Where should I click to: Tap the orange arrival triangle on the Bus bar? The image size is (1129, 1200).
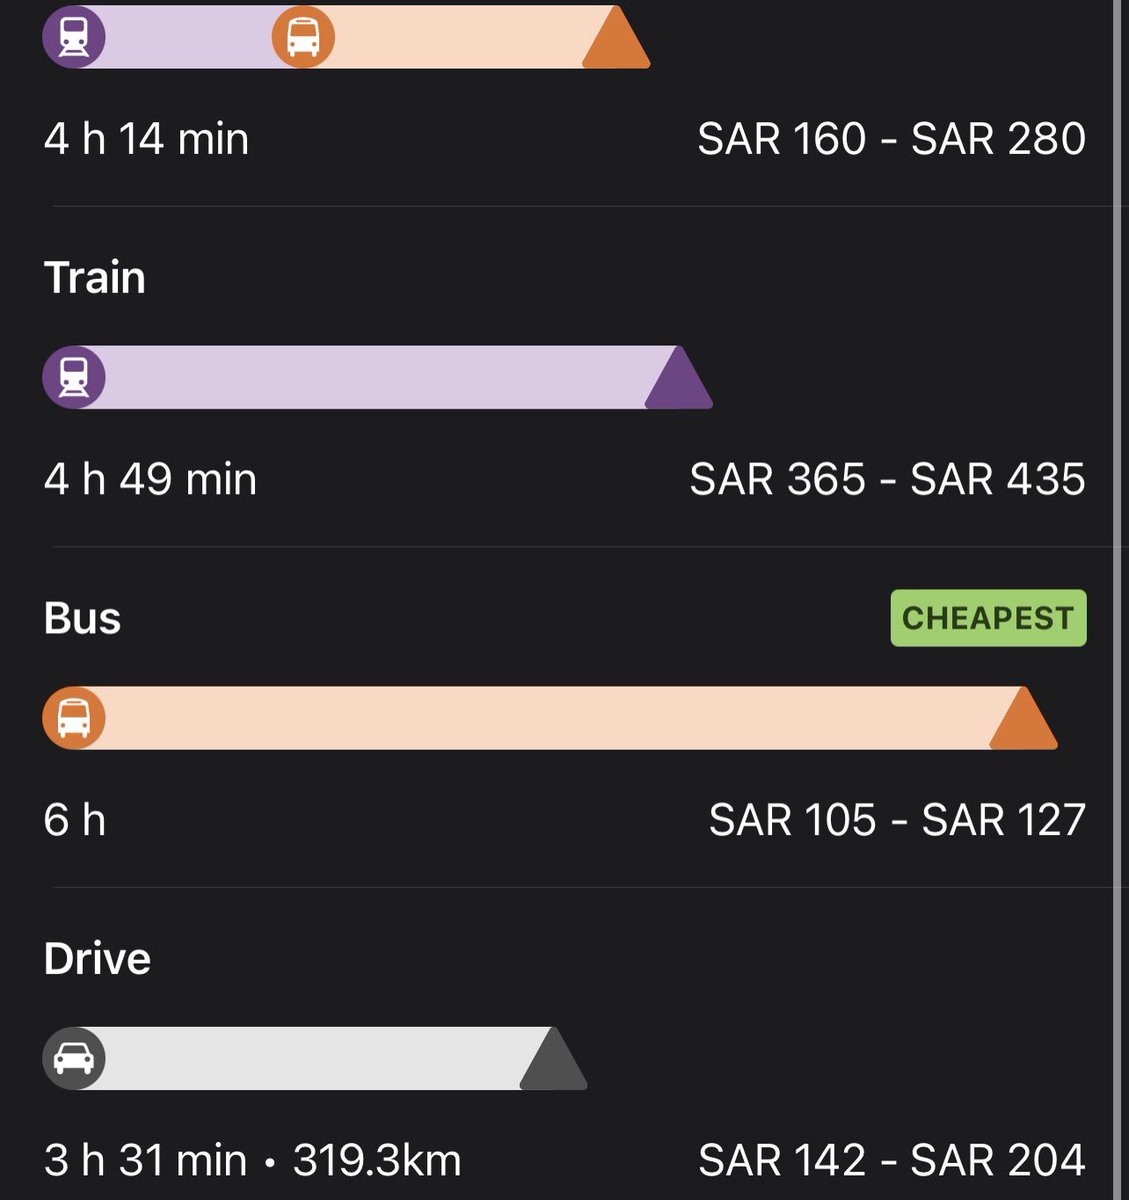point(1023,718)
